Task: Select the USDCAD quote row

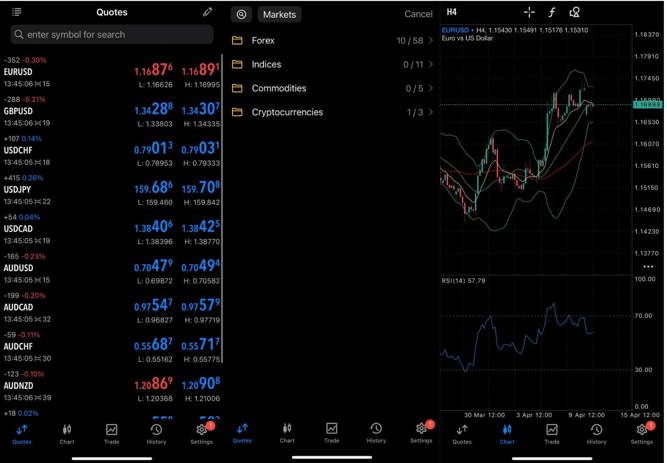Action: tap(111, 229)
